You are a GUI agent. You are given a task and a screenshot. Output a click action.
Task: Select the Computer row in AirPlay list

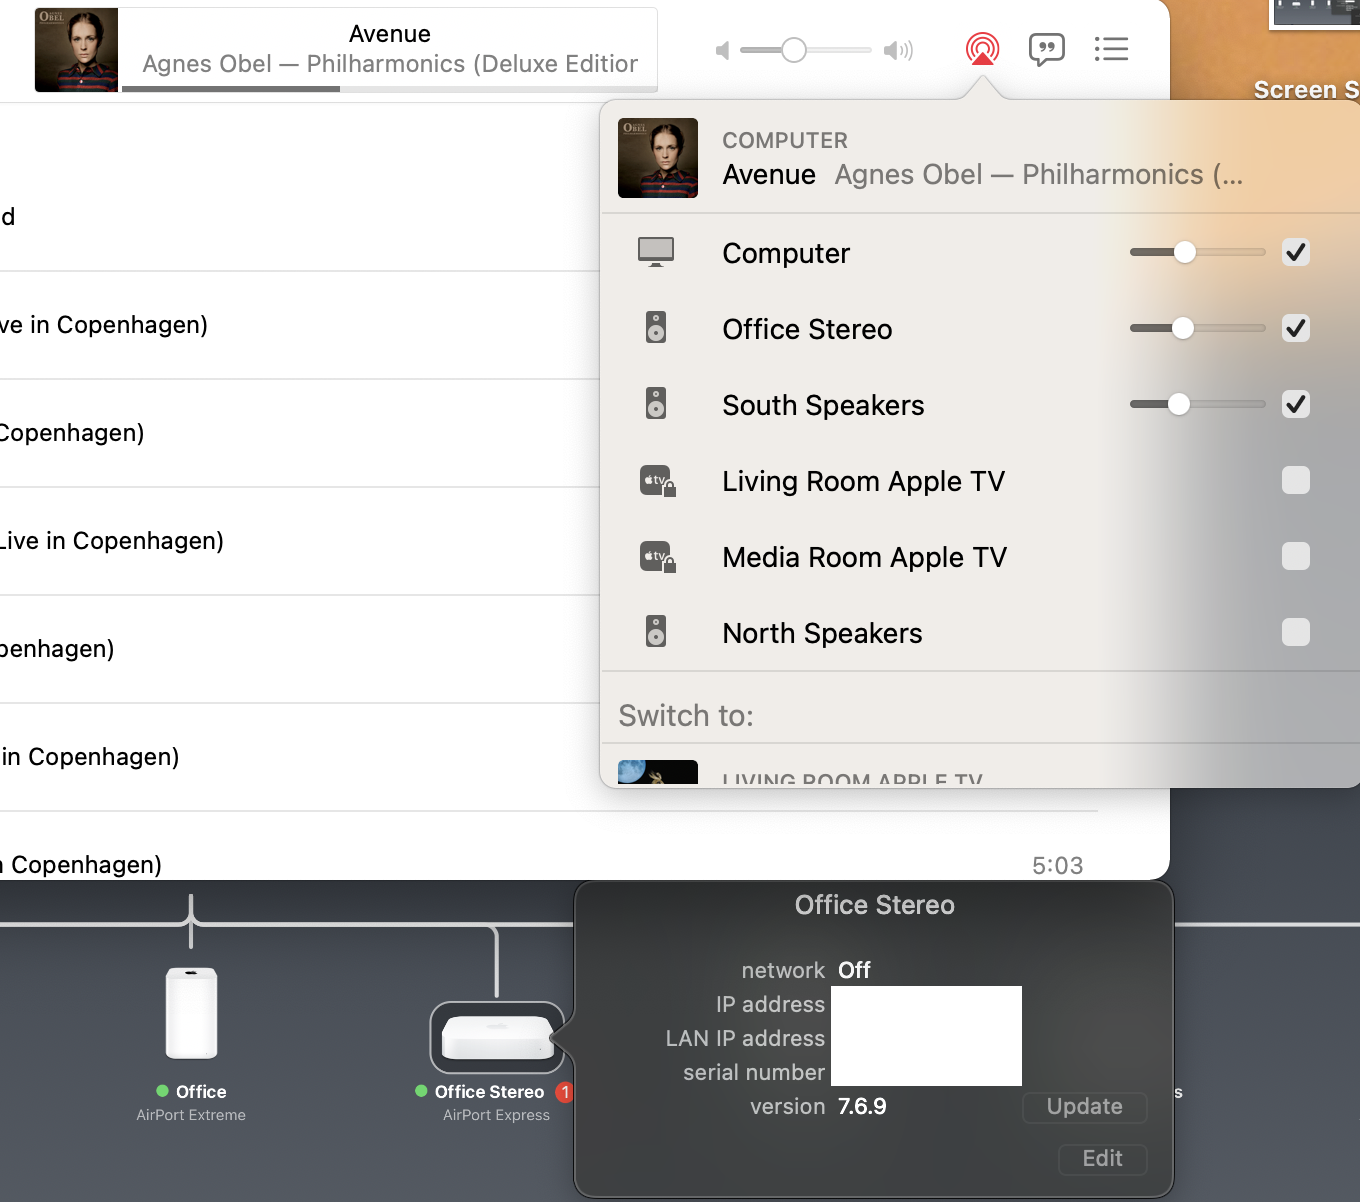pos(980,252)
